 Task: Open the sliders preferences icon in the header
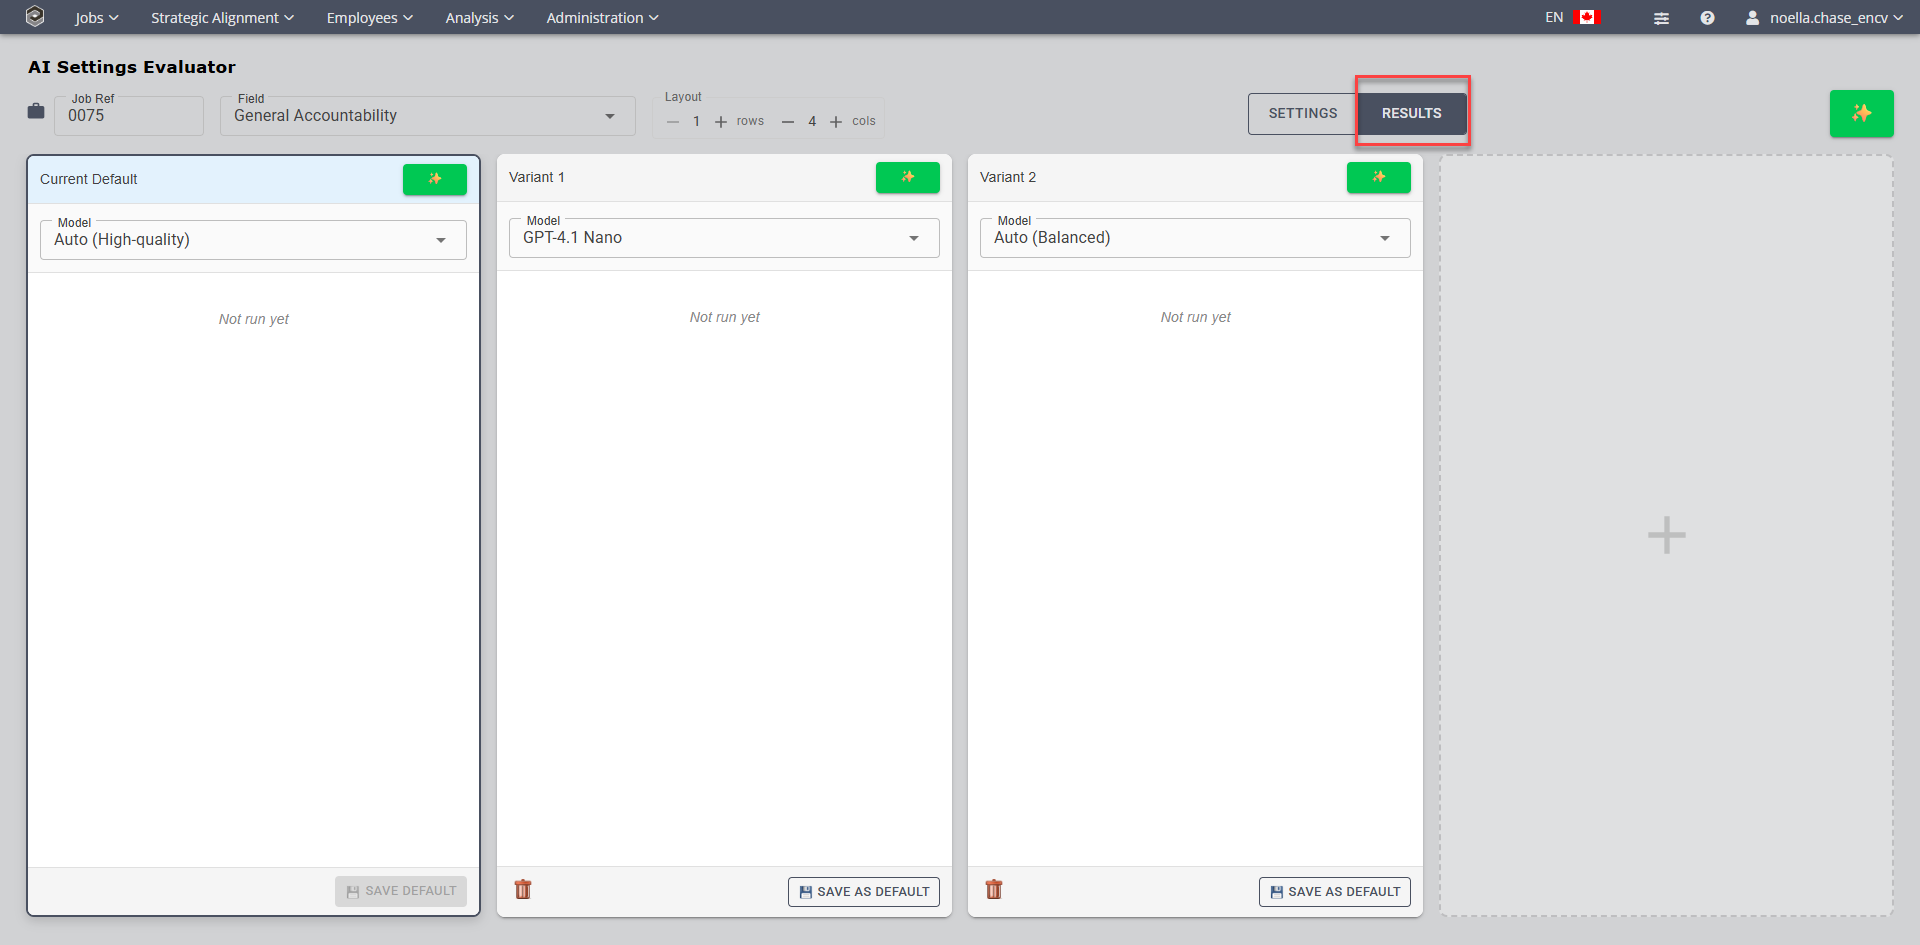point(1661,18)
